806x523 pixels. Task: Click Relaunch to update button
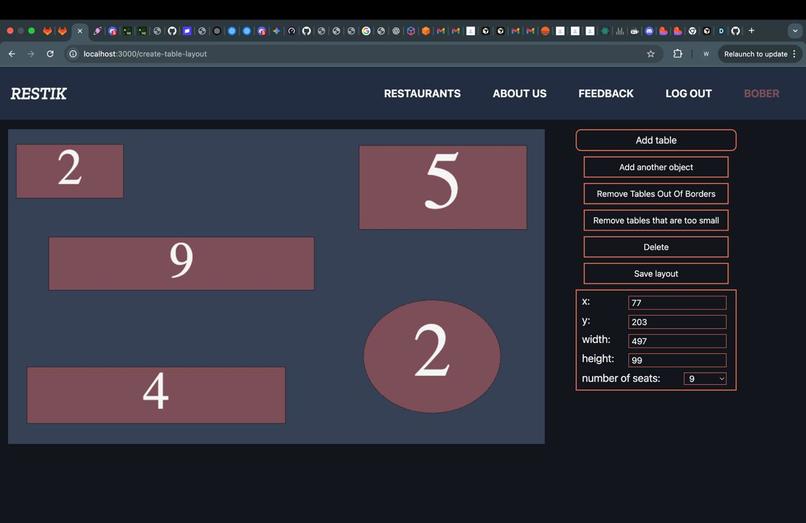coord(760,53)
